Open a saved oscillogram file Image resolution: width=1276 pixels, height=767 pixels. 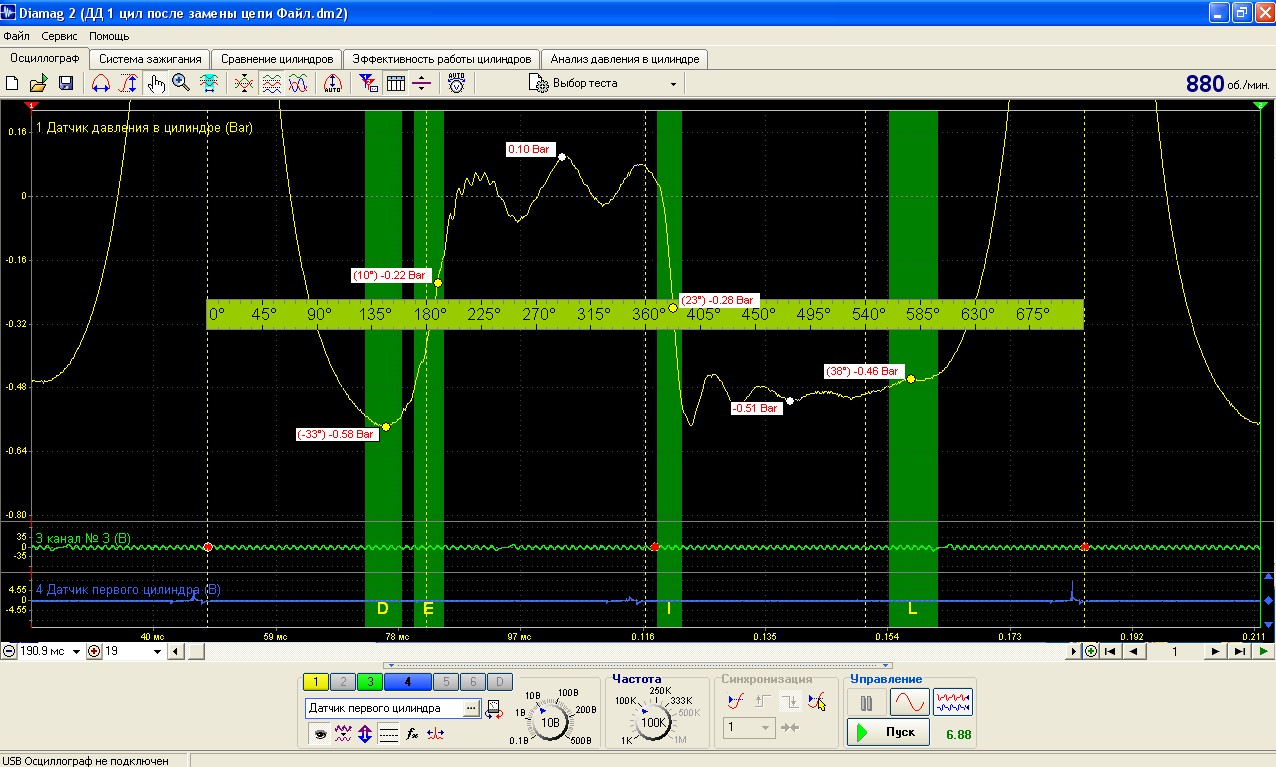pos(38,84)
